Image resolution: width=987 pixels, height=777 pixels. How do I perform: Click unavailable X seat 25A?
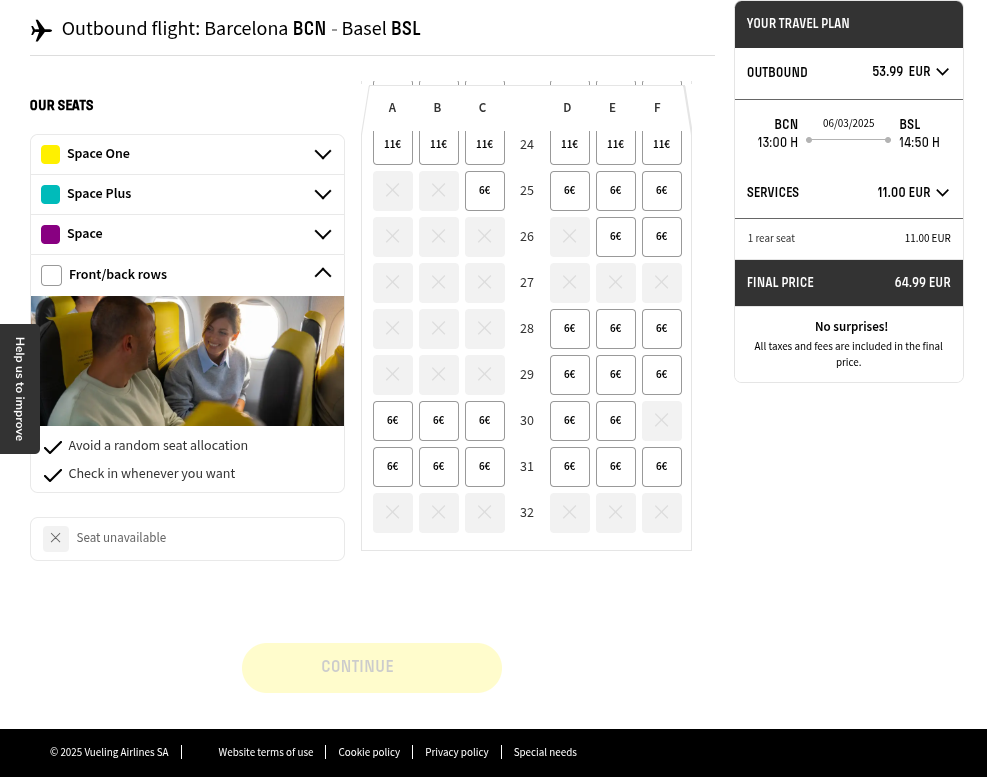click(393, 191)
